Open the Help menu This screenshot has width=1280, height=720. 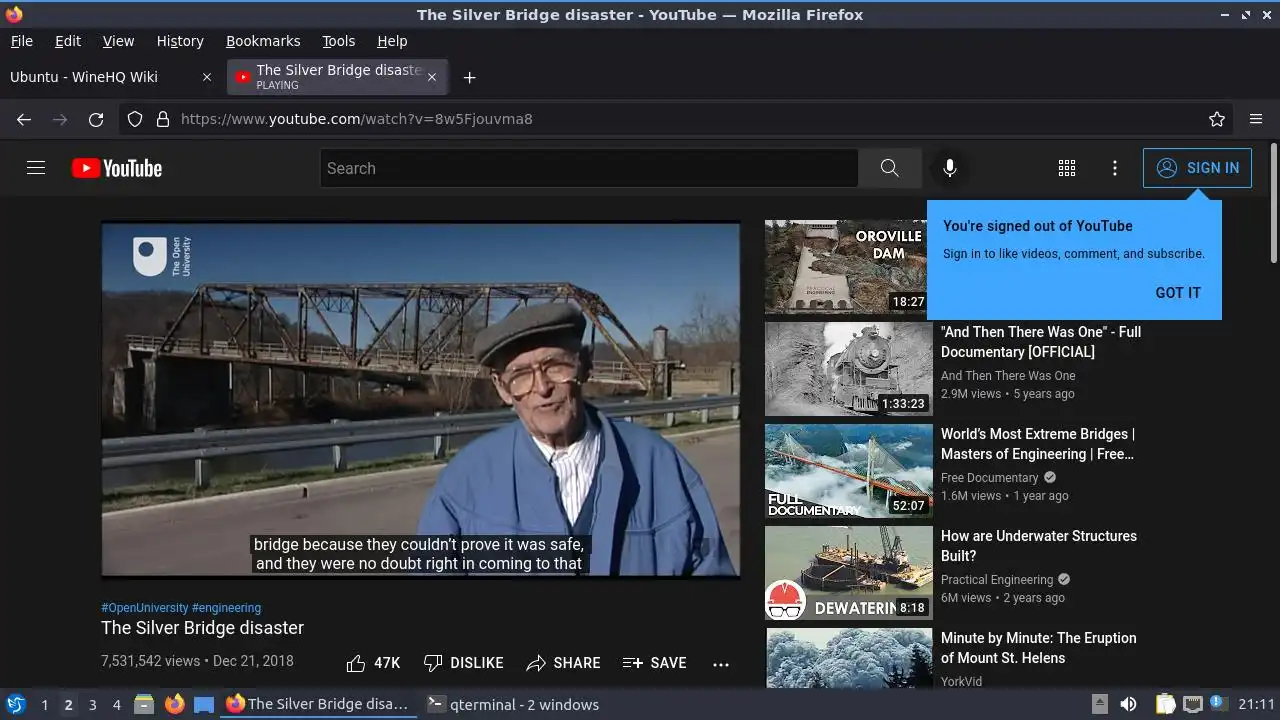(x=392, y=41)
